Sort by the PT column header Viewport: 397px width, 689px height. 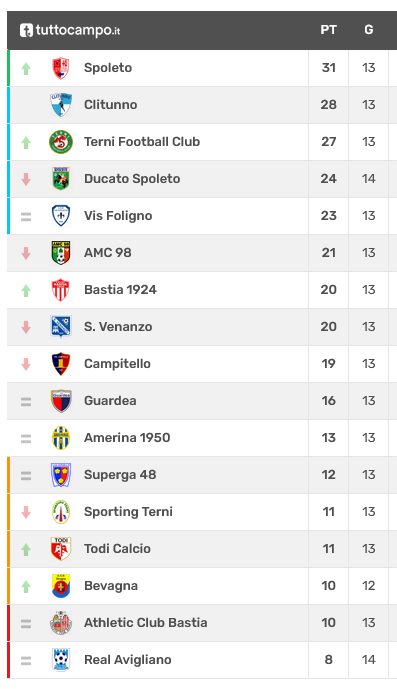328,30
